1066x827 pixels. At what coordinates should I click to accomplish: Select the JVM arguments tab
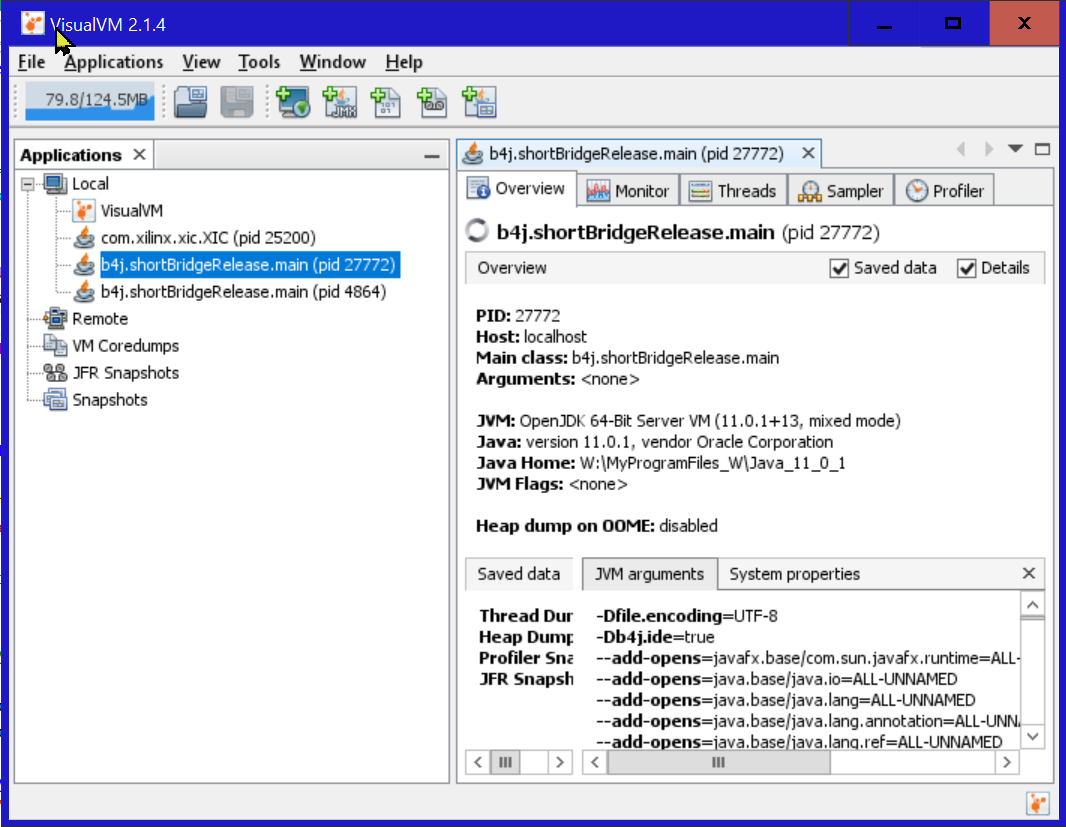click(650, 574)
